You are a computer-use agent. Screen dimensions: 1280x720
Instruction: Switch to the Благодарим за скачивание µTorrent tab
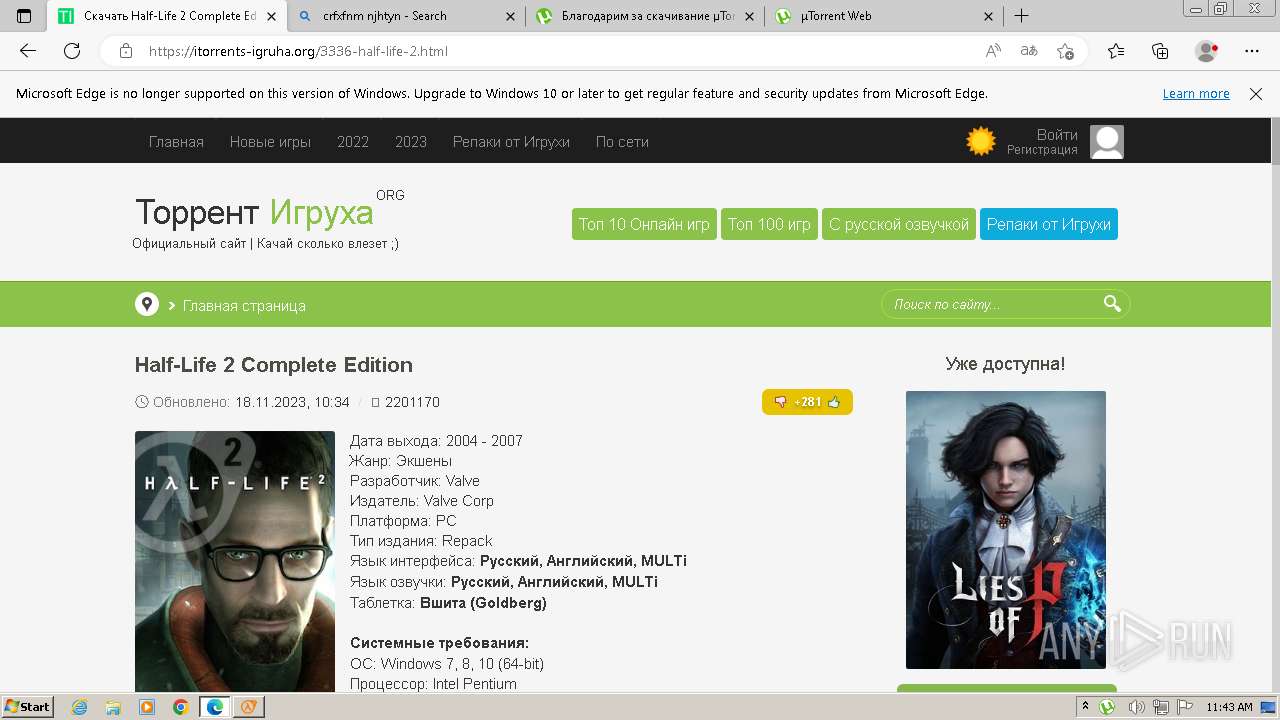click(645, 16)
